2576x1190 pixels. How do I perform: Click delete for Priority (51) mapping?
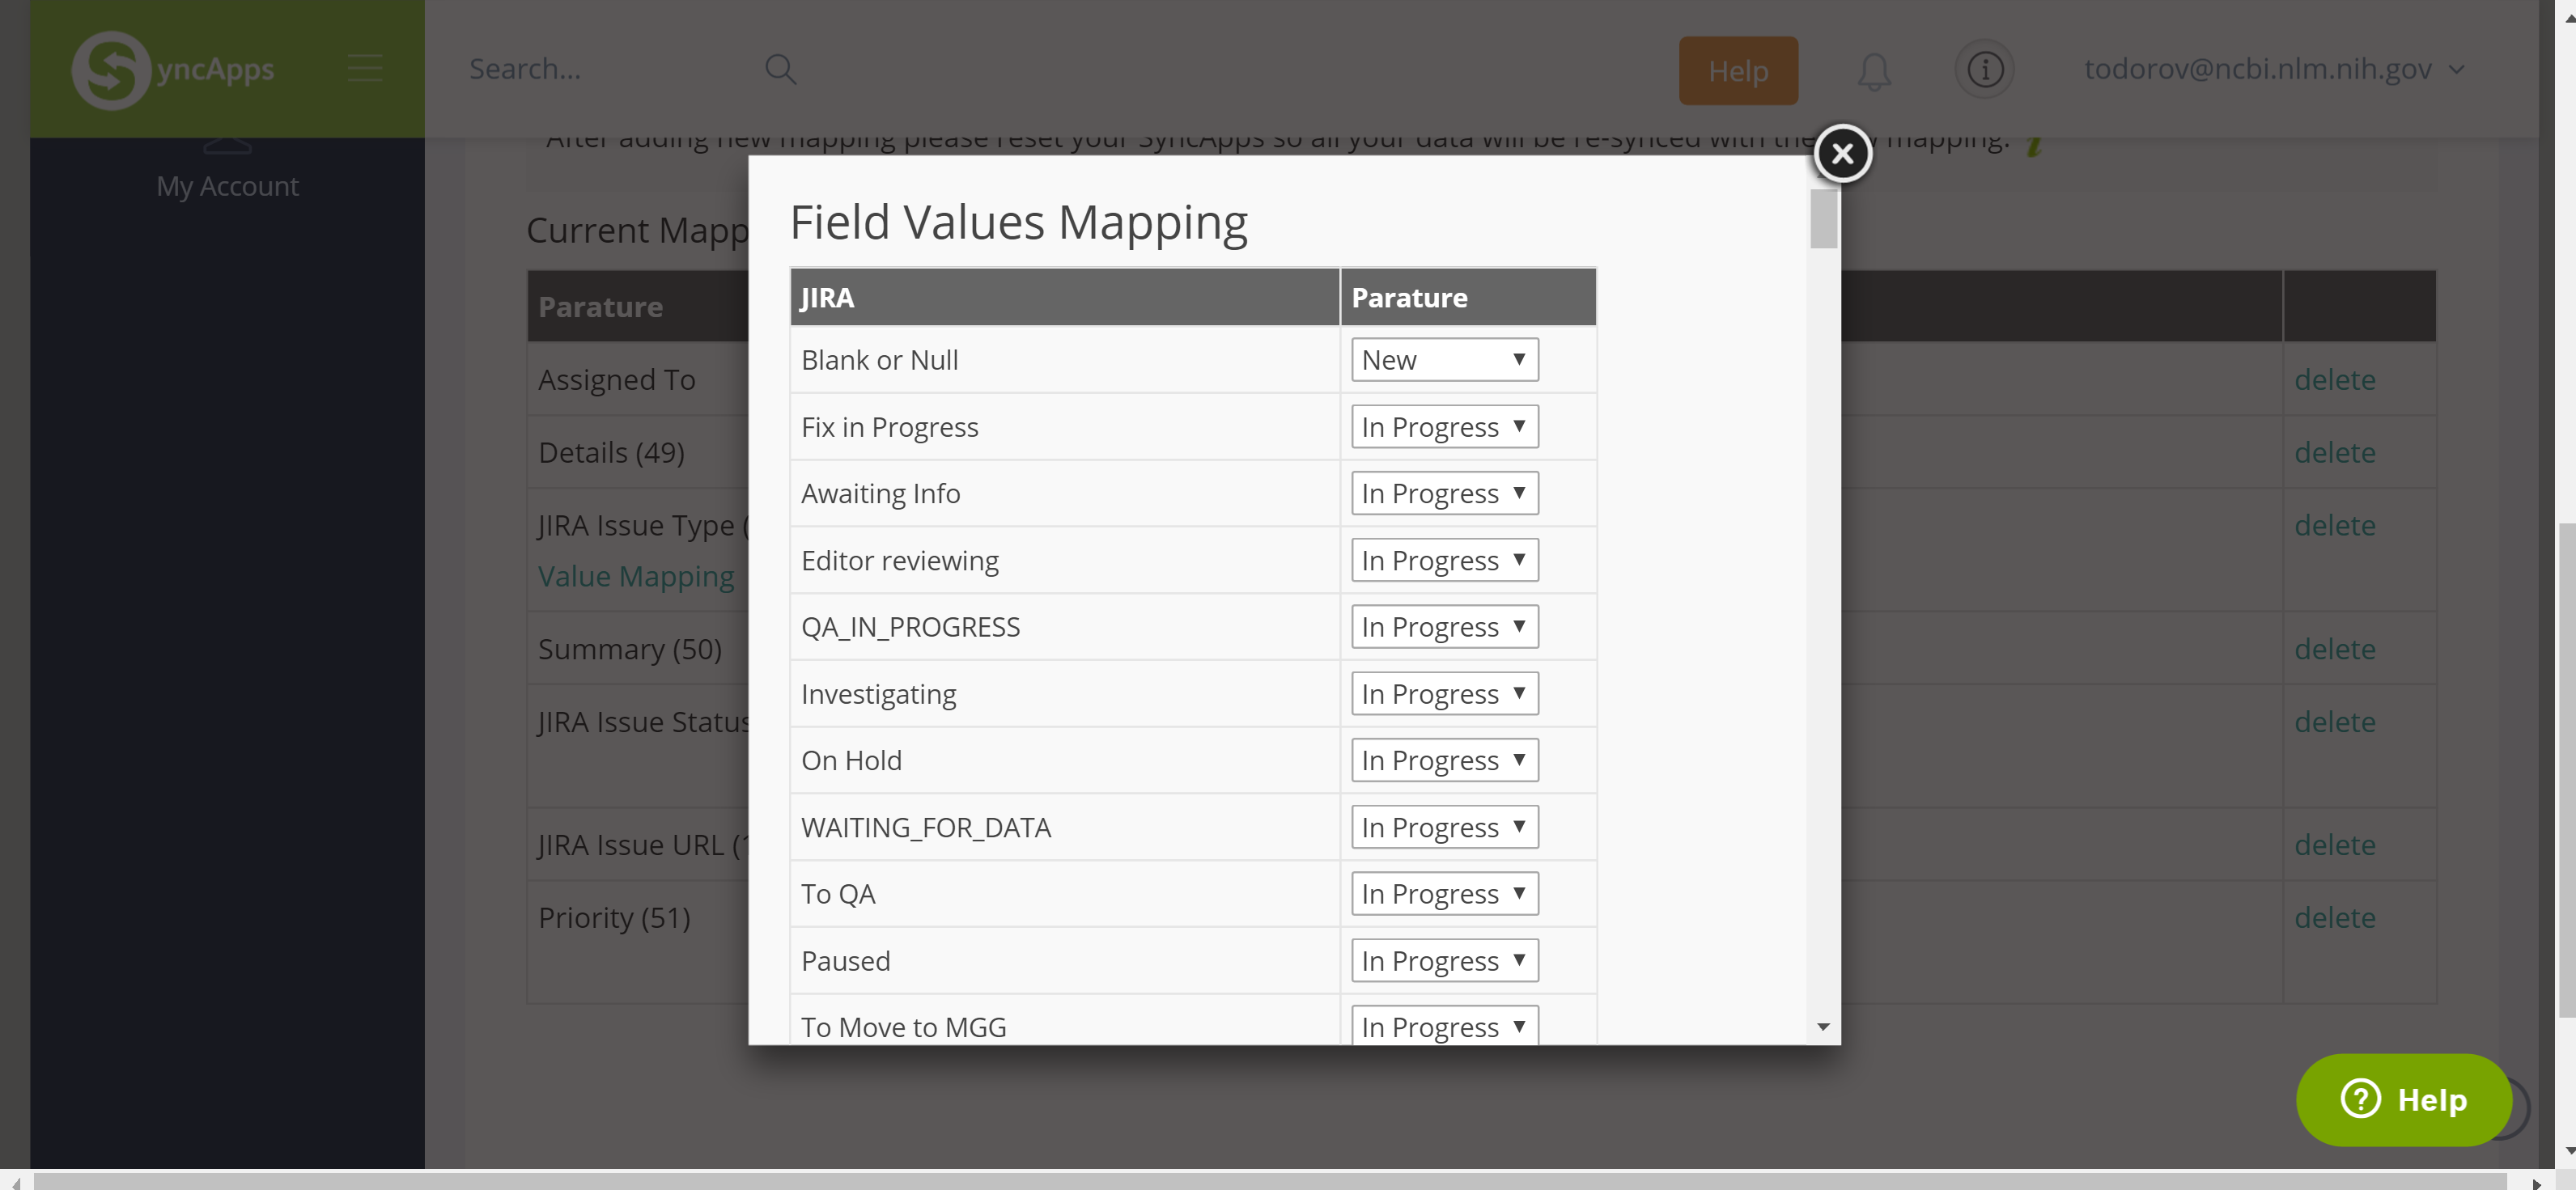tap(2334, 918)
